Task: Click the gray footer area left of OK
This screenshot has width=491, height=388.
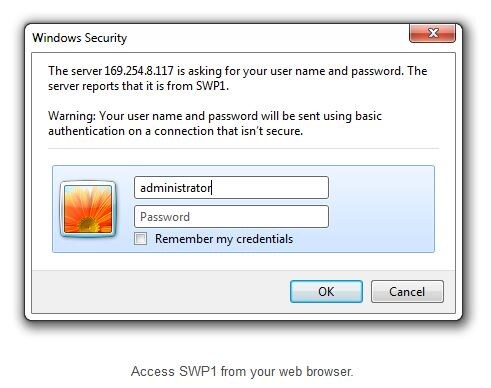Action: [x=161, y=292]
